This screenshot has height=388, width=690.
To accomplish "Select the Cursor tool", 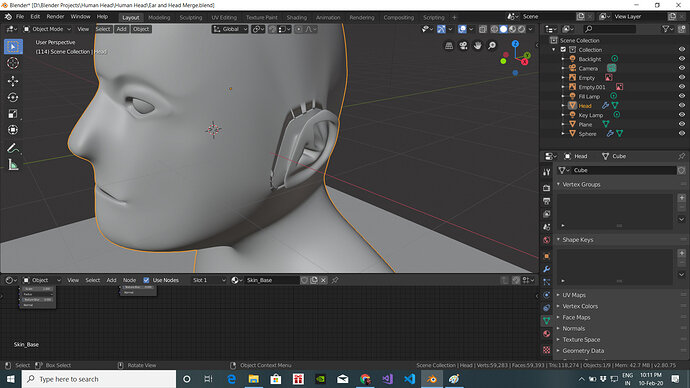I will tap(13, 63).
